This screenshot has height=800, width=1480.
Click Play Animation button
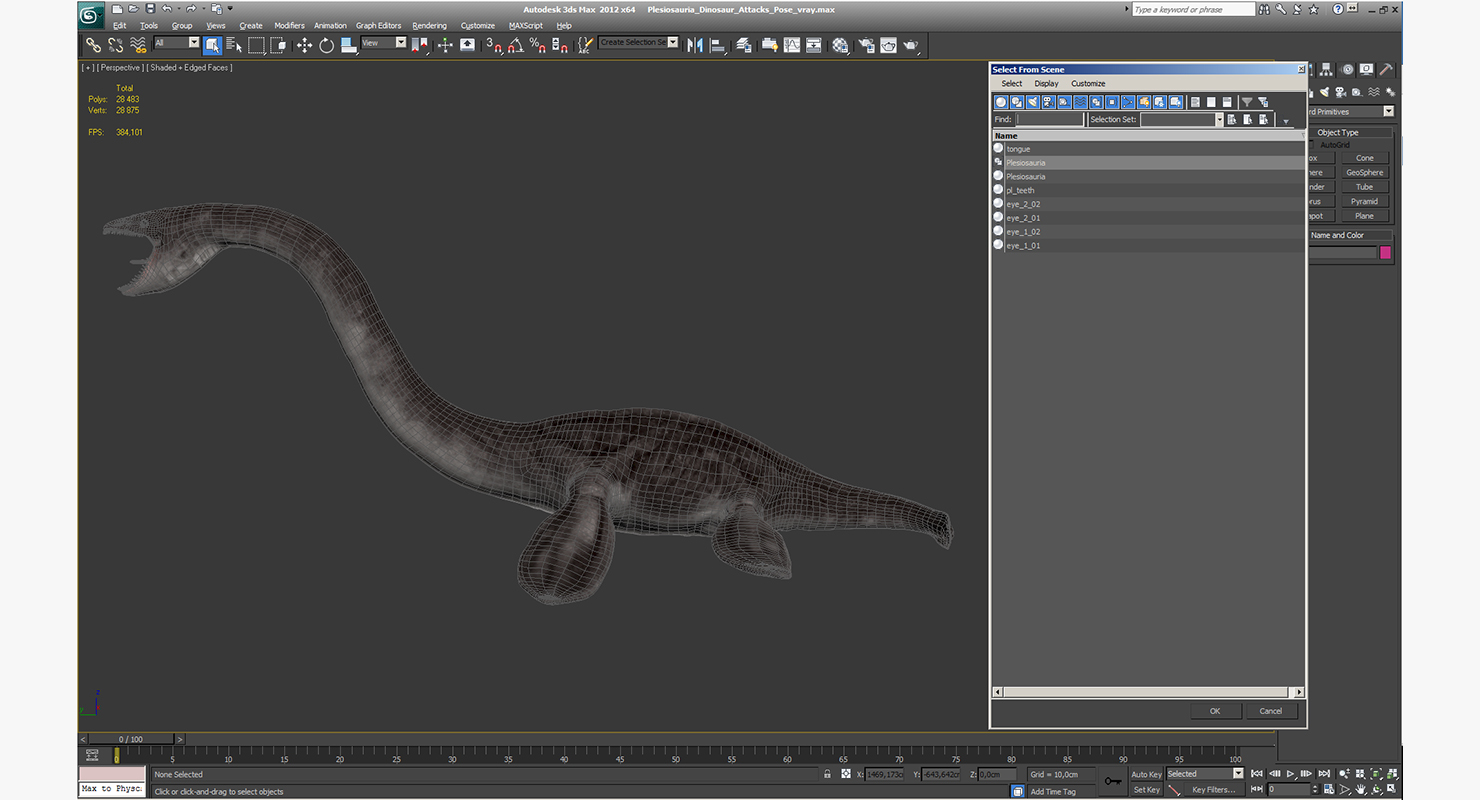click(1291, 774)
